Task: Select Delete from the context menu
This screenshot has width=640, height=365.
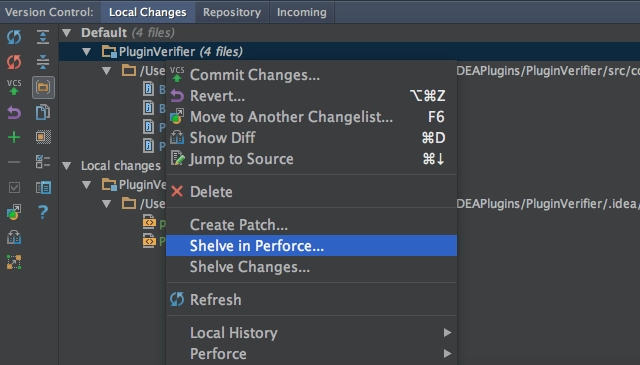Action: [311, 191]
